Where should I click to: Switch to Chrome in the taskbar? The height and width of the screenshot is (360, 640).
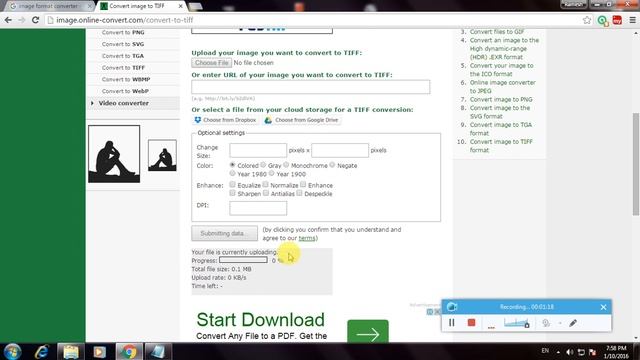tap(129, 351)
